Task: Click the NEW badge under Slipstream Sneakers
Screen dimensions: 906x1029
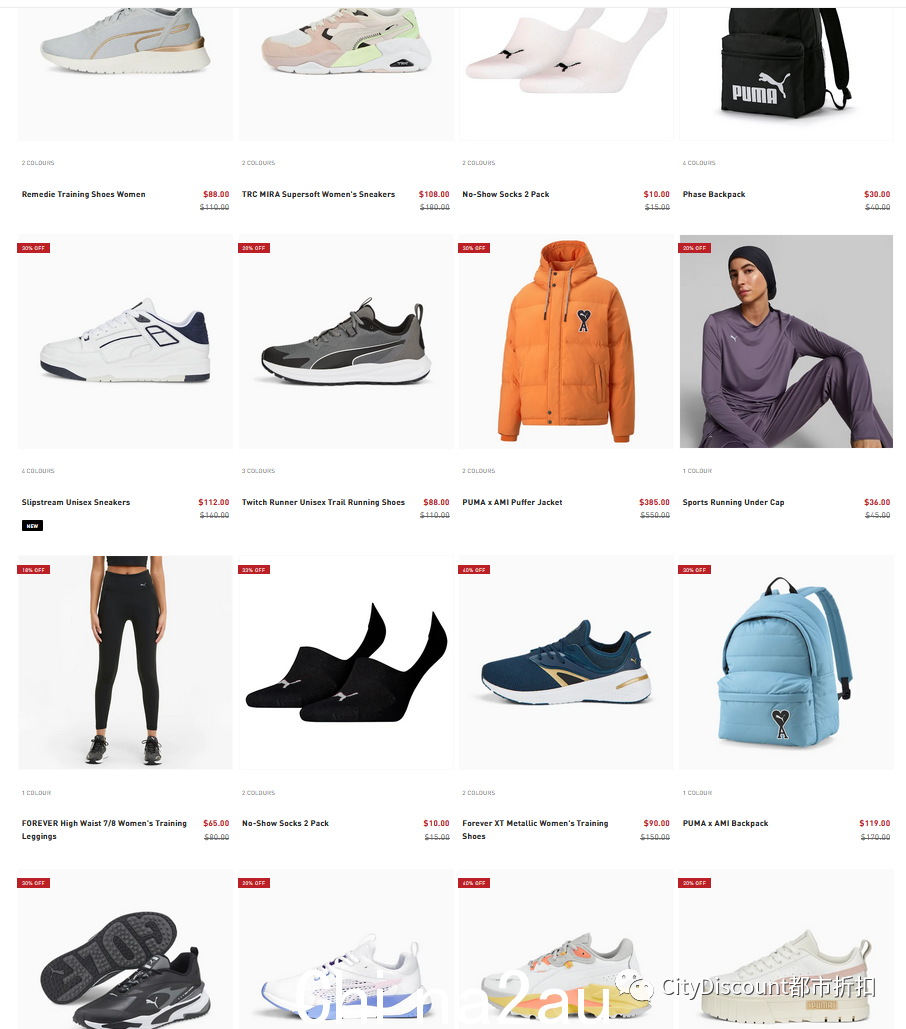Action: point(32,526)
